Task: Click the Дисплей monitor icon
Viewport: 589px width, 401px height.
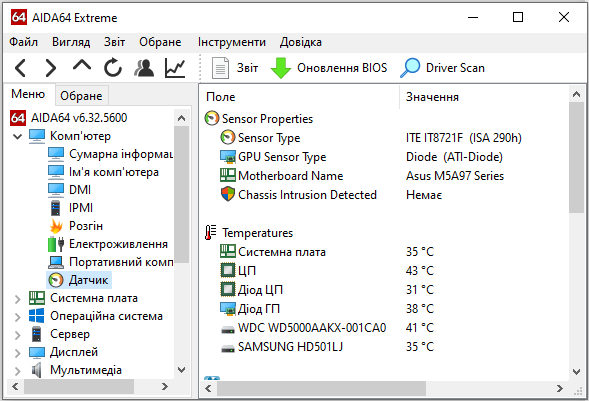Action: (37, 353)
